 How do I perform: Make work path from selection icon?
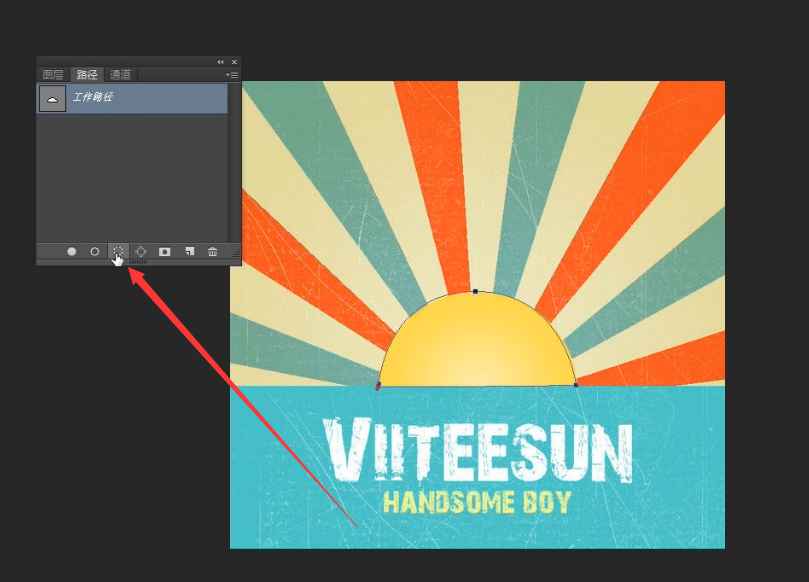pyautogui.click(x=140, y=251)
